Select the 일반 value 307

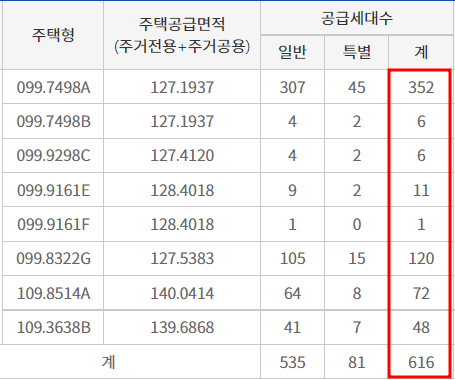click(292, 88)
